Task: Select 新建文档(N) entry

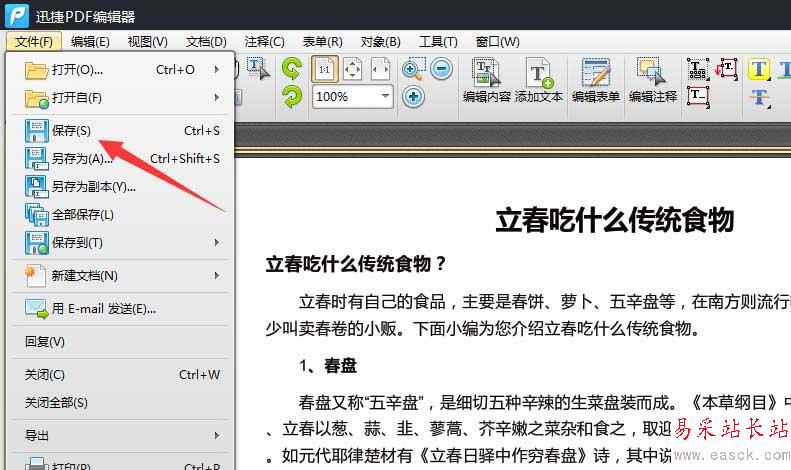Action: pos(120,275)
